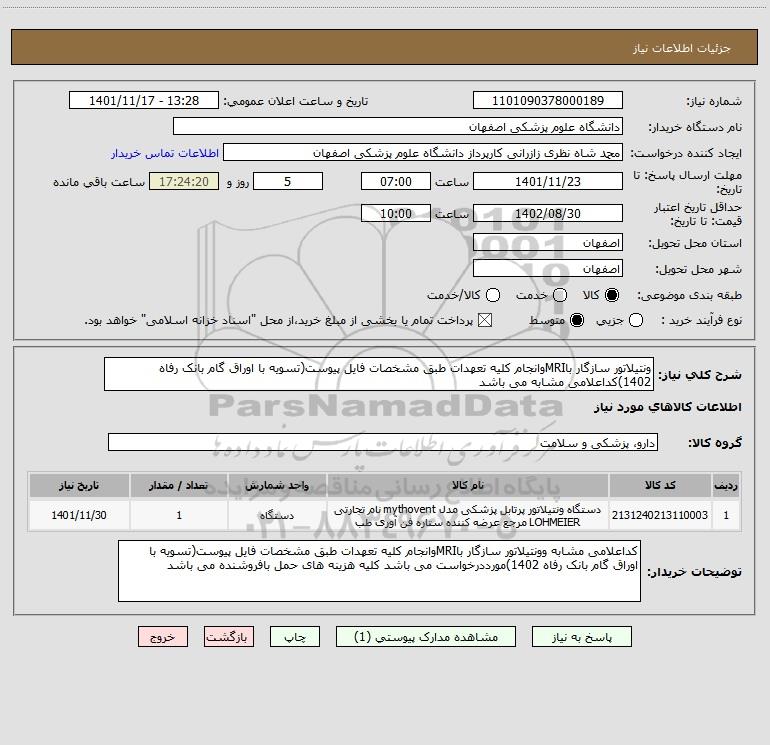770x745 pixels.
Task: Click the validity hour field 10:00
Action: click(x=396, y=214)
